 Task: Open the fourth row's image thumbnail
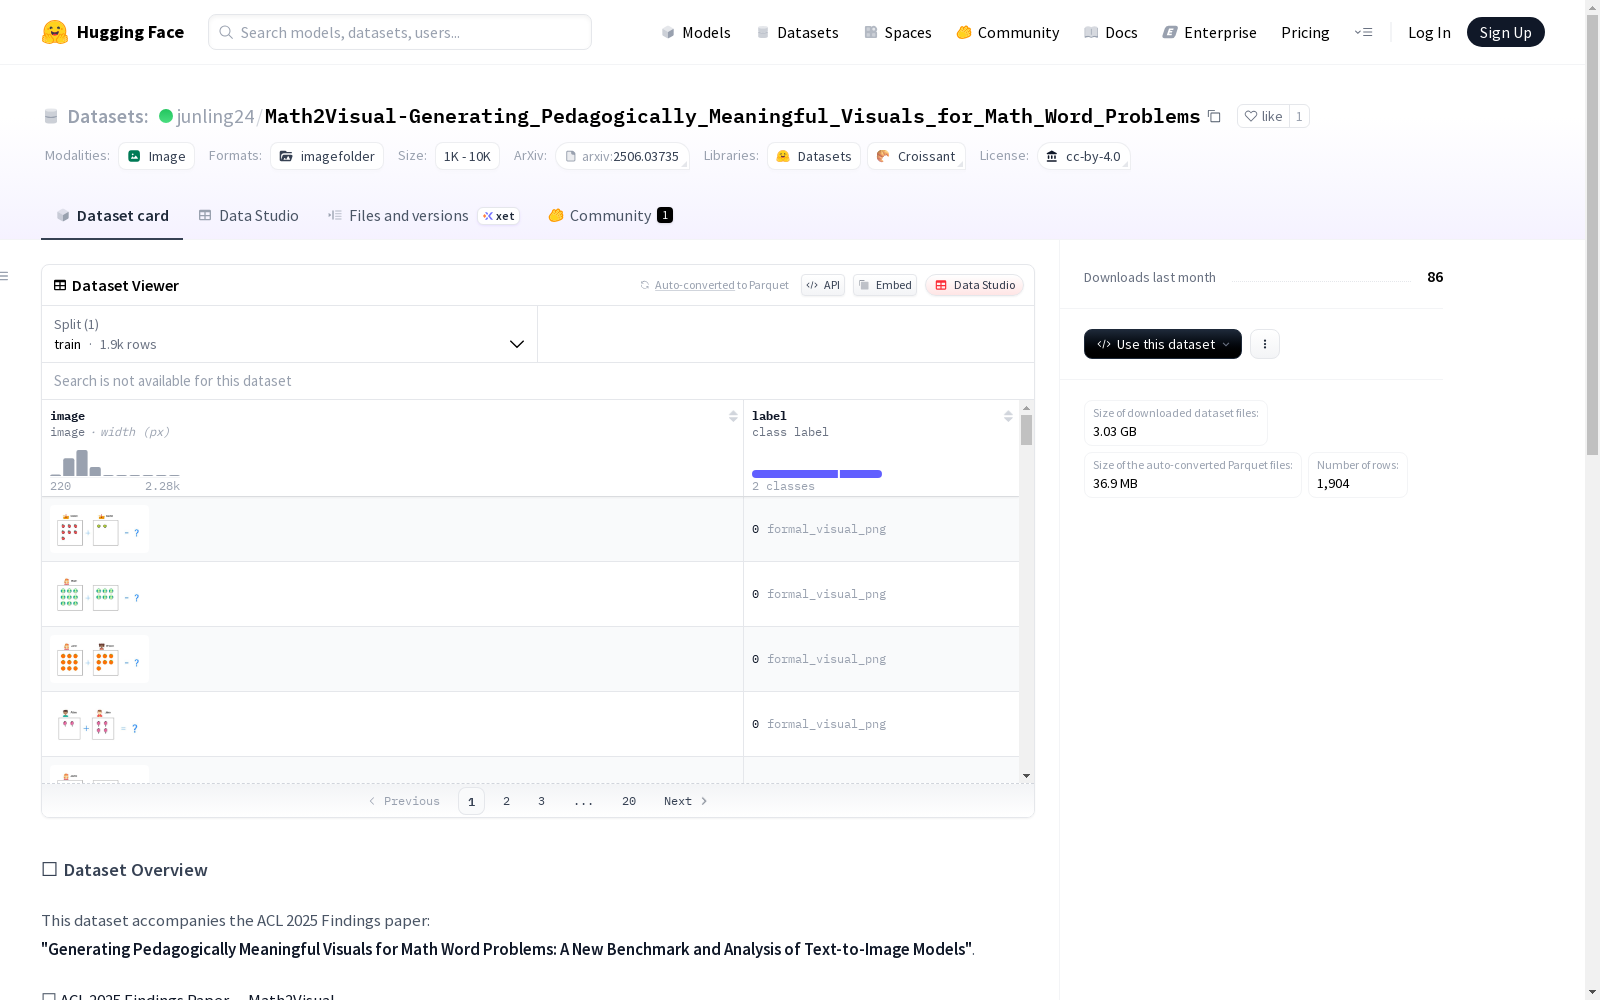coord(99,724)
